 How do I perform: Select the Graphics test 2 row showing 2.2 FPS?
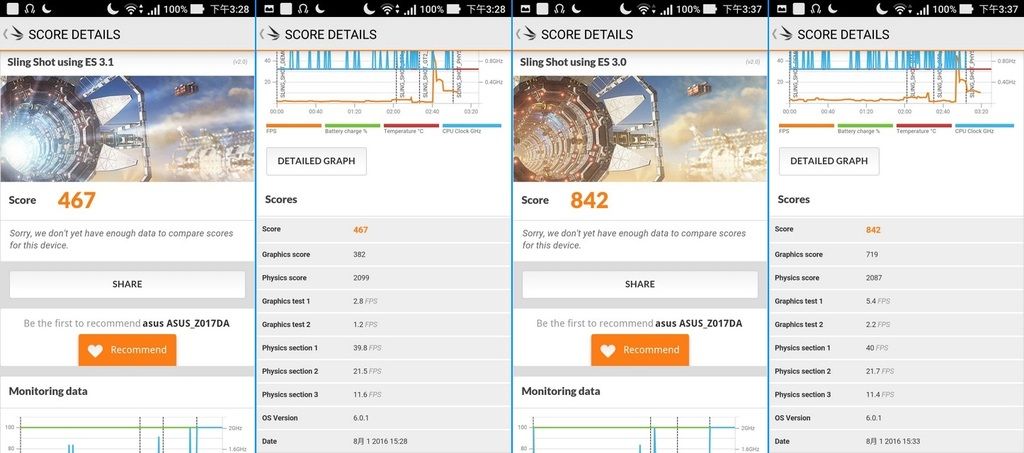coord(895,324)
